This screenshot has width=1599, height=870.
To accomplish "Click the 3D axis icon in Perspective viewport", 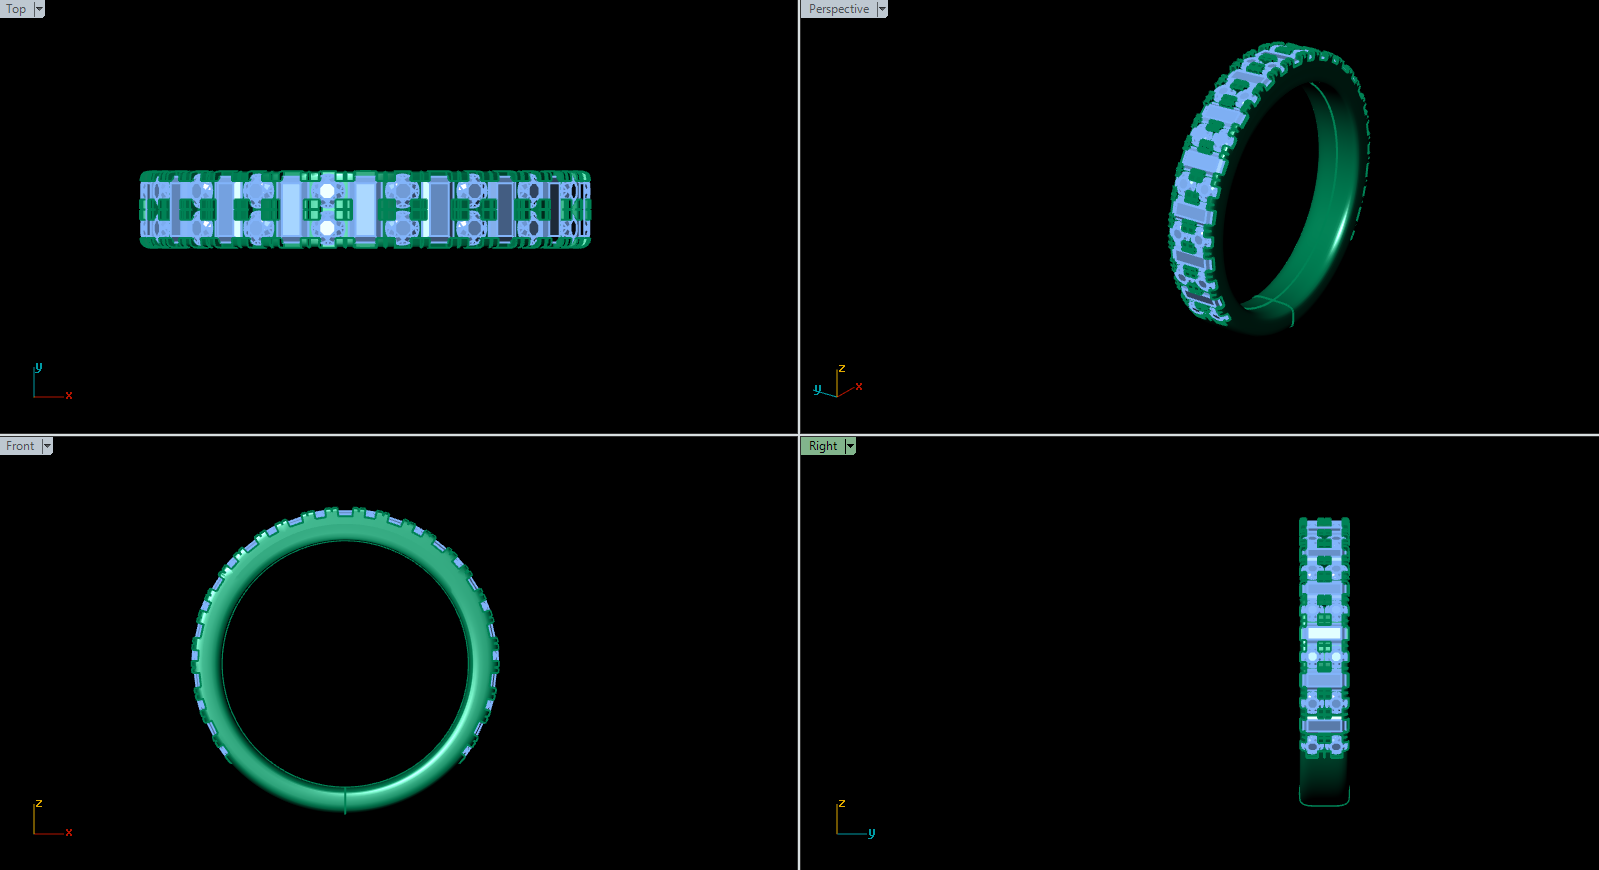I will click(838, 383).
